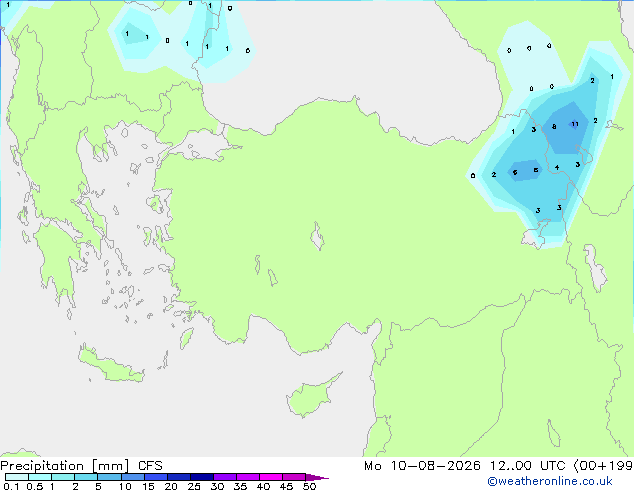
Task: Click the '4' precipitation value on map
Action: click(557, 167)
